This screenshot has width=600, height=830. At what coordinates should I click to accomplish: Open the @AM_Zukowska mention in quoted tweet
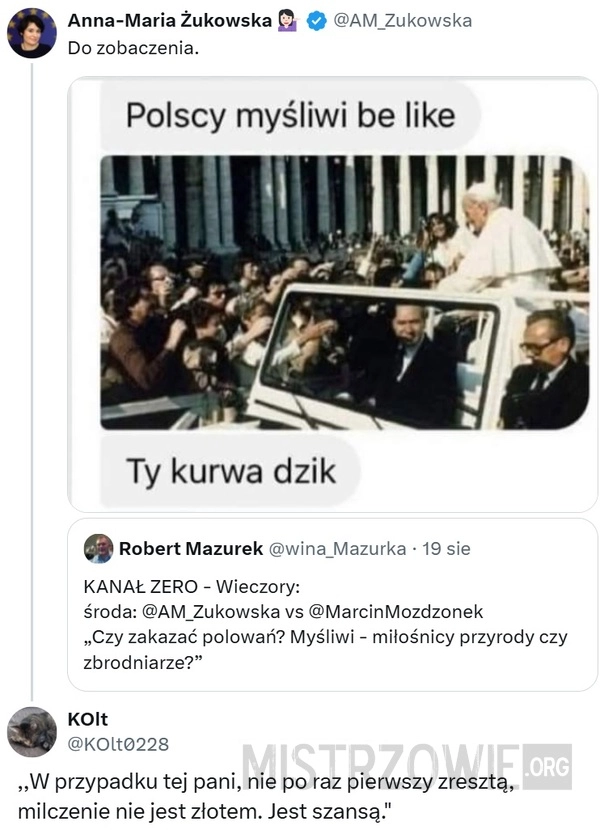(211, 611)
